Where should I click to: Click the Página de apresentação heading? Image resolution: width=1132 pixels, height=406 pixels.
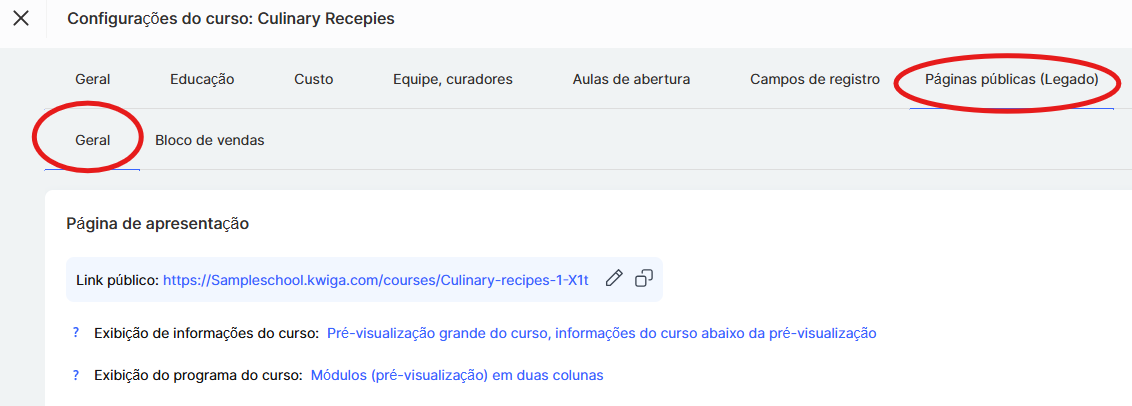coord(157,224)
